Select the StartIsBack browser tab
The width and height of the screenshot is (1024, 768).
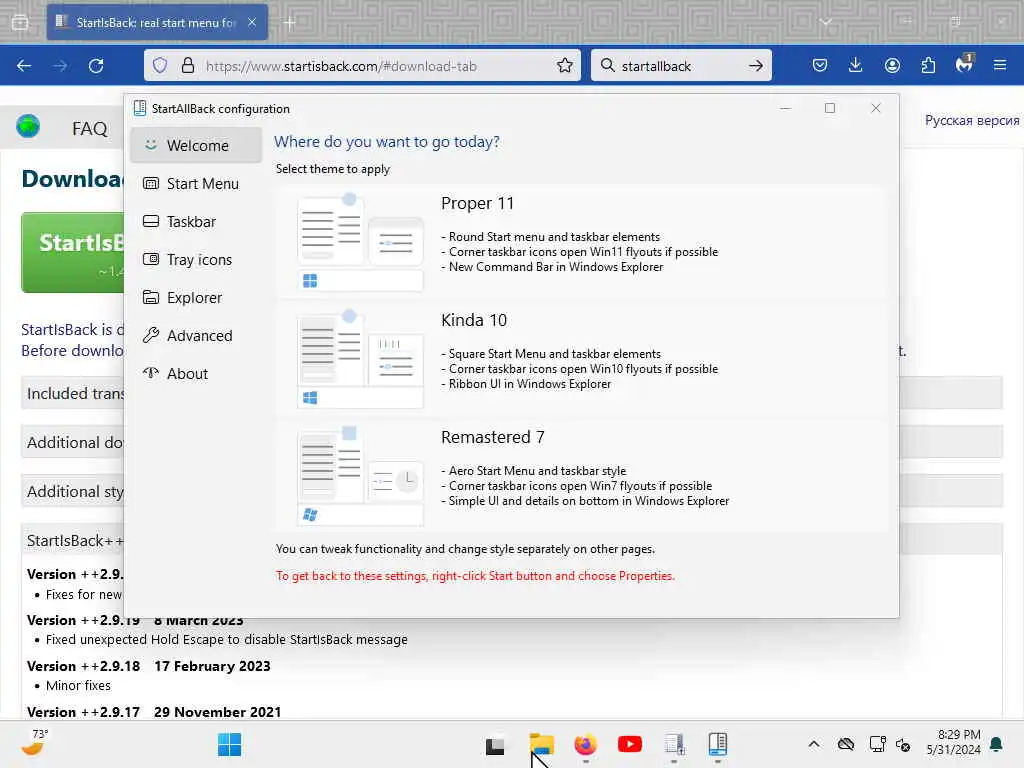pos(157,22)
